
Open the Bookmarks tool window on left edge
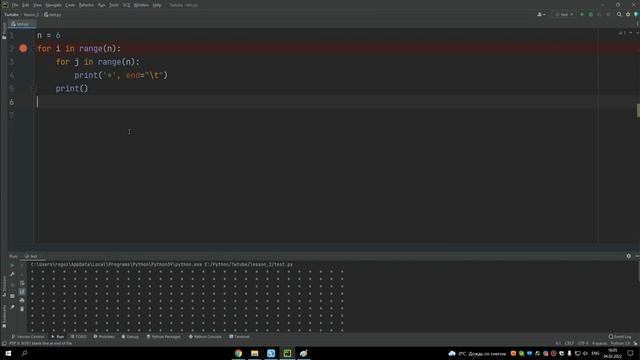(x=4, y=316)
